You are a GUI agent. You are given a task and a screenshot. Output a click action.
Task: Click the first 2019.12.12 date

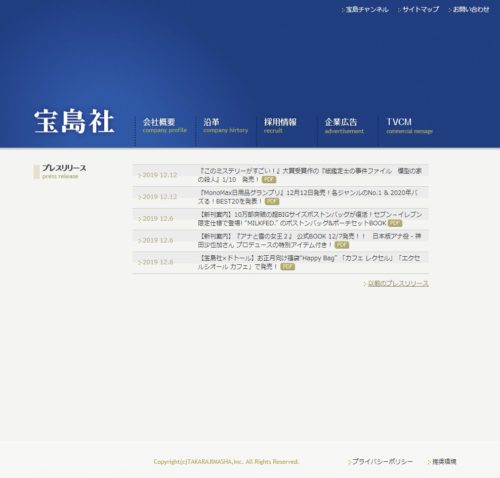159,175
